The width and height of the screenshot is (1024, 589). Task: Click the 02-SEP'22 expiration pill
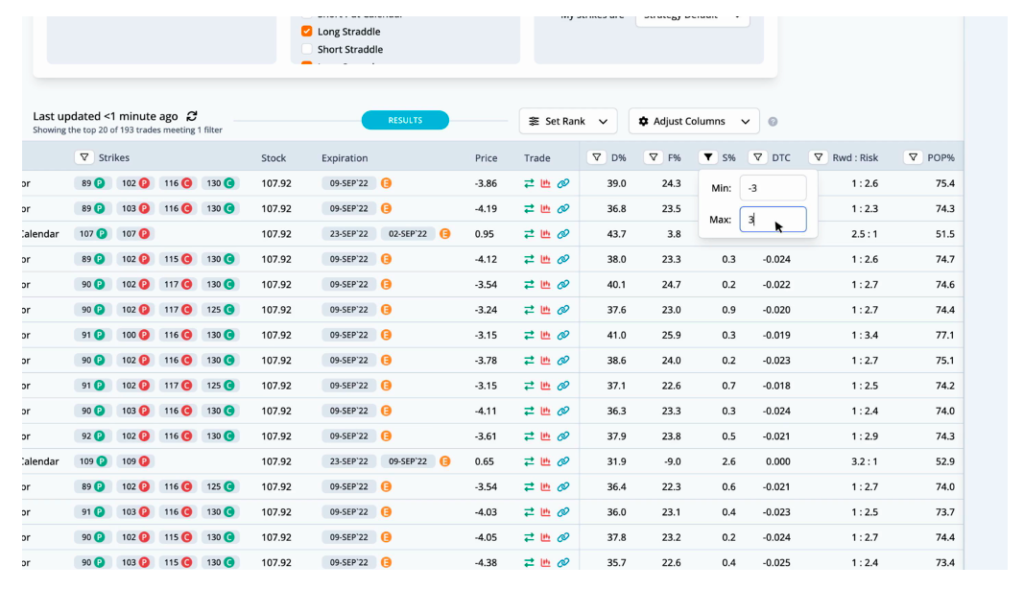pos(408,234)
